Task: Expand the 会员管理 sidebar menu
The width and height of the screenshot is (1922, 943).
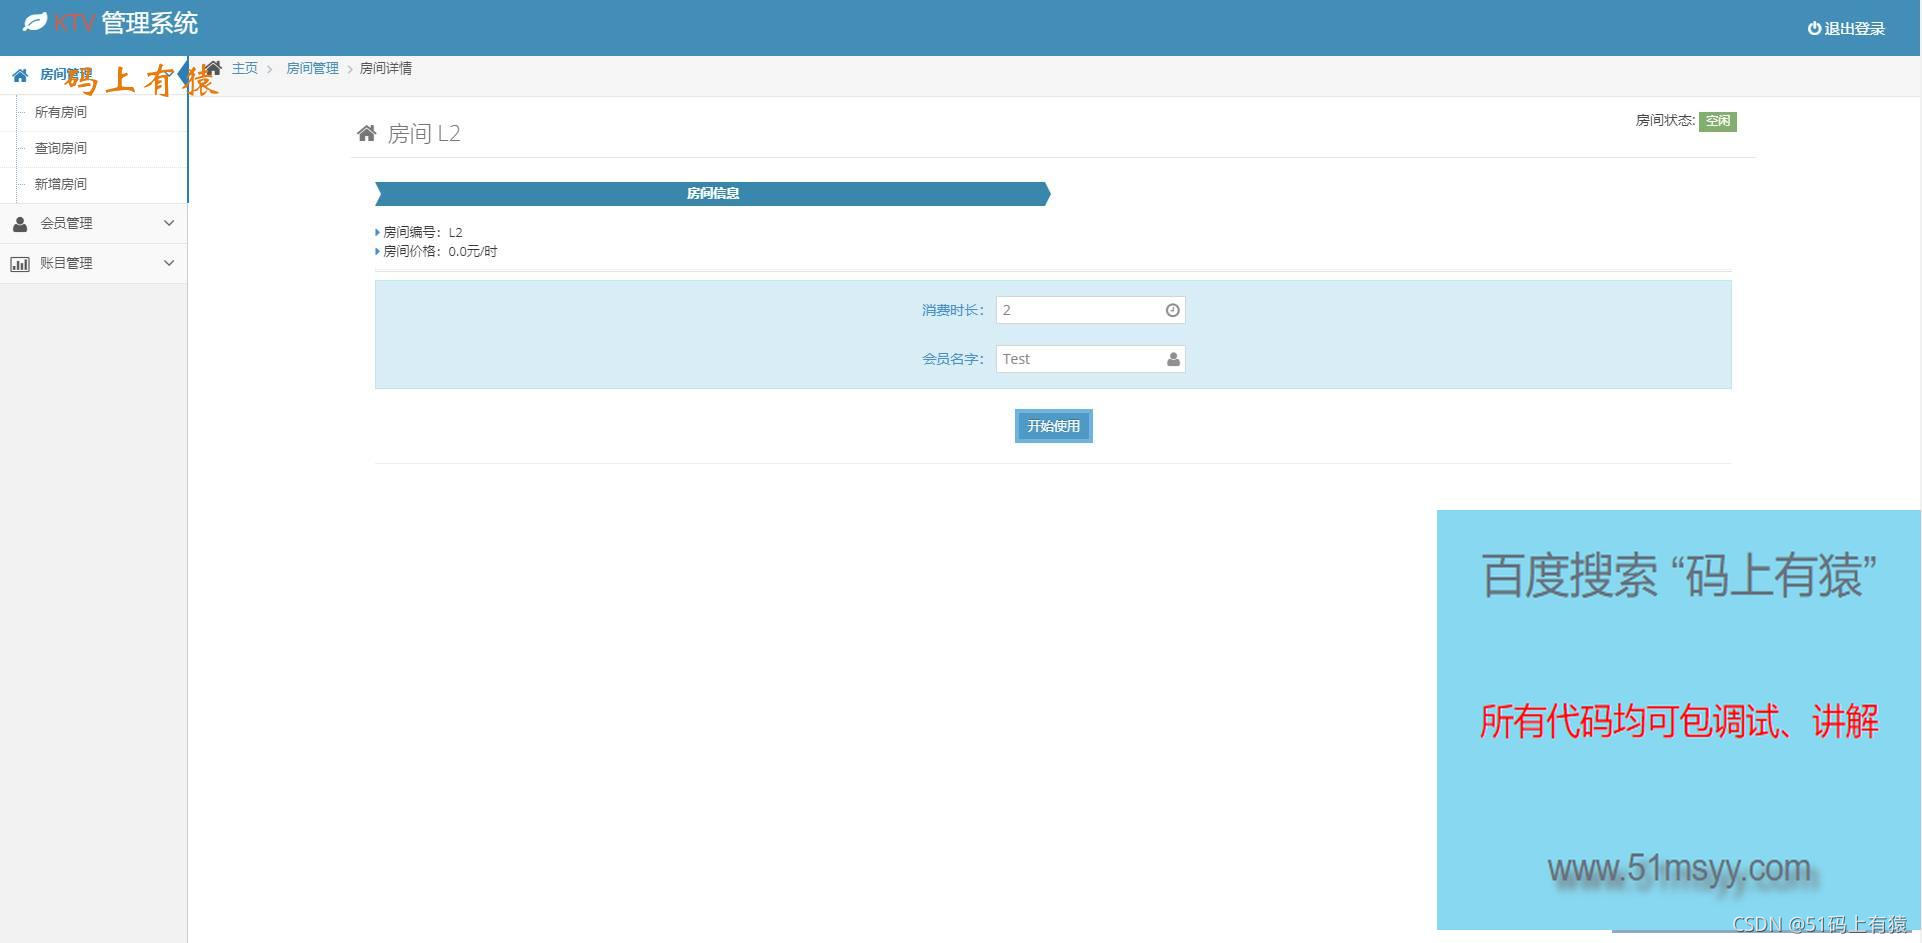Action: [93, 223]
